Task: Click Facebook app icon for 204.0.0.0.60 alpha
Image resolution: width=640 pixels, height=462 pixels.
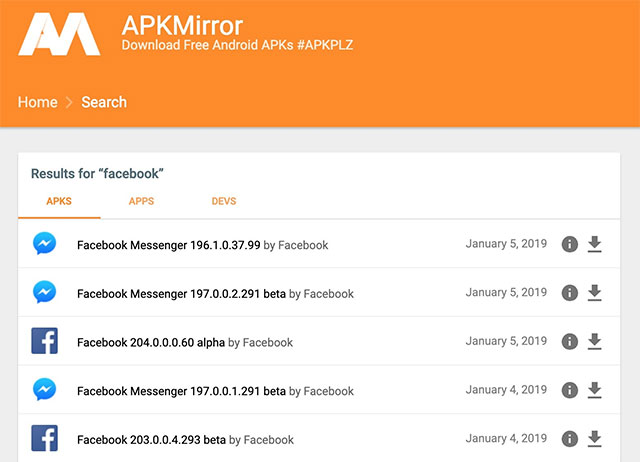Action: coord(44,341)
